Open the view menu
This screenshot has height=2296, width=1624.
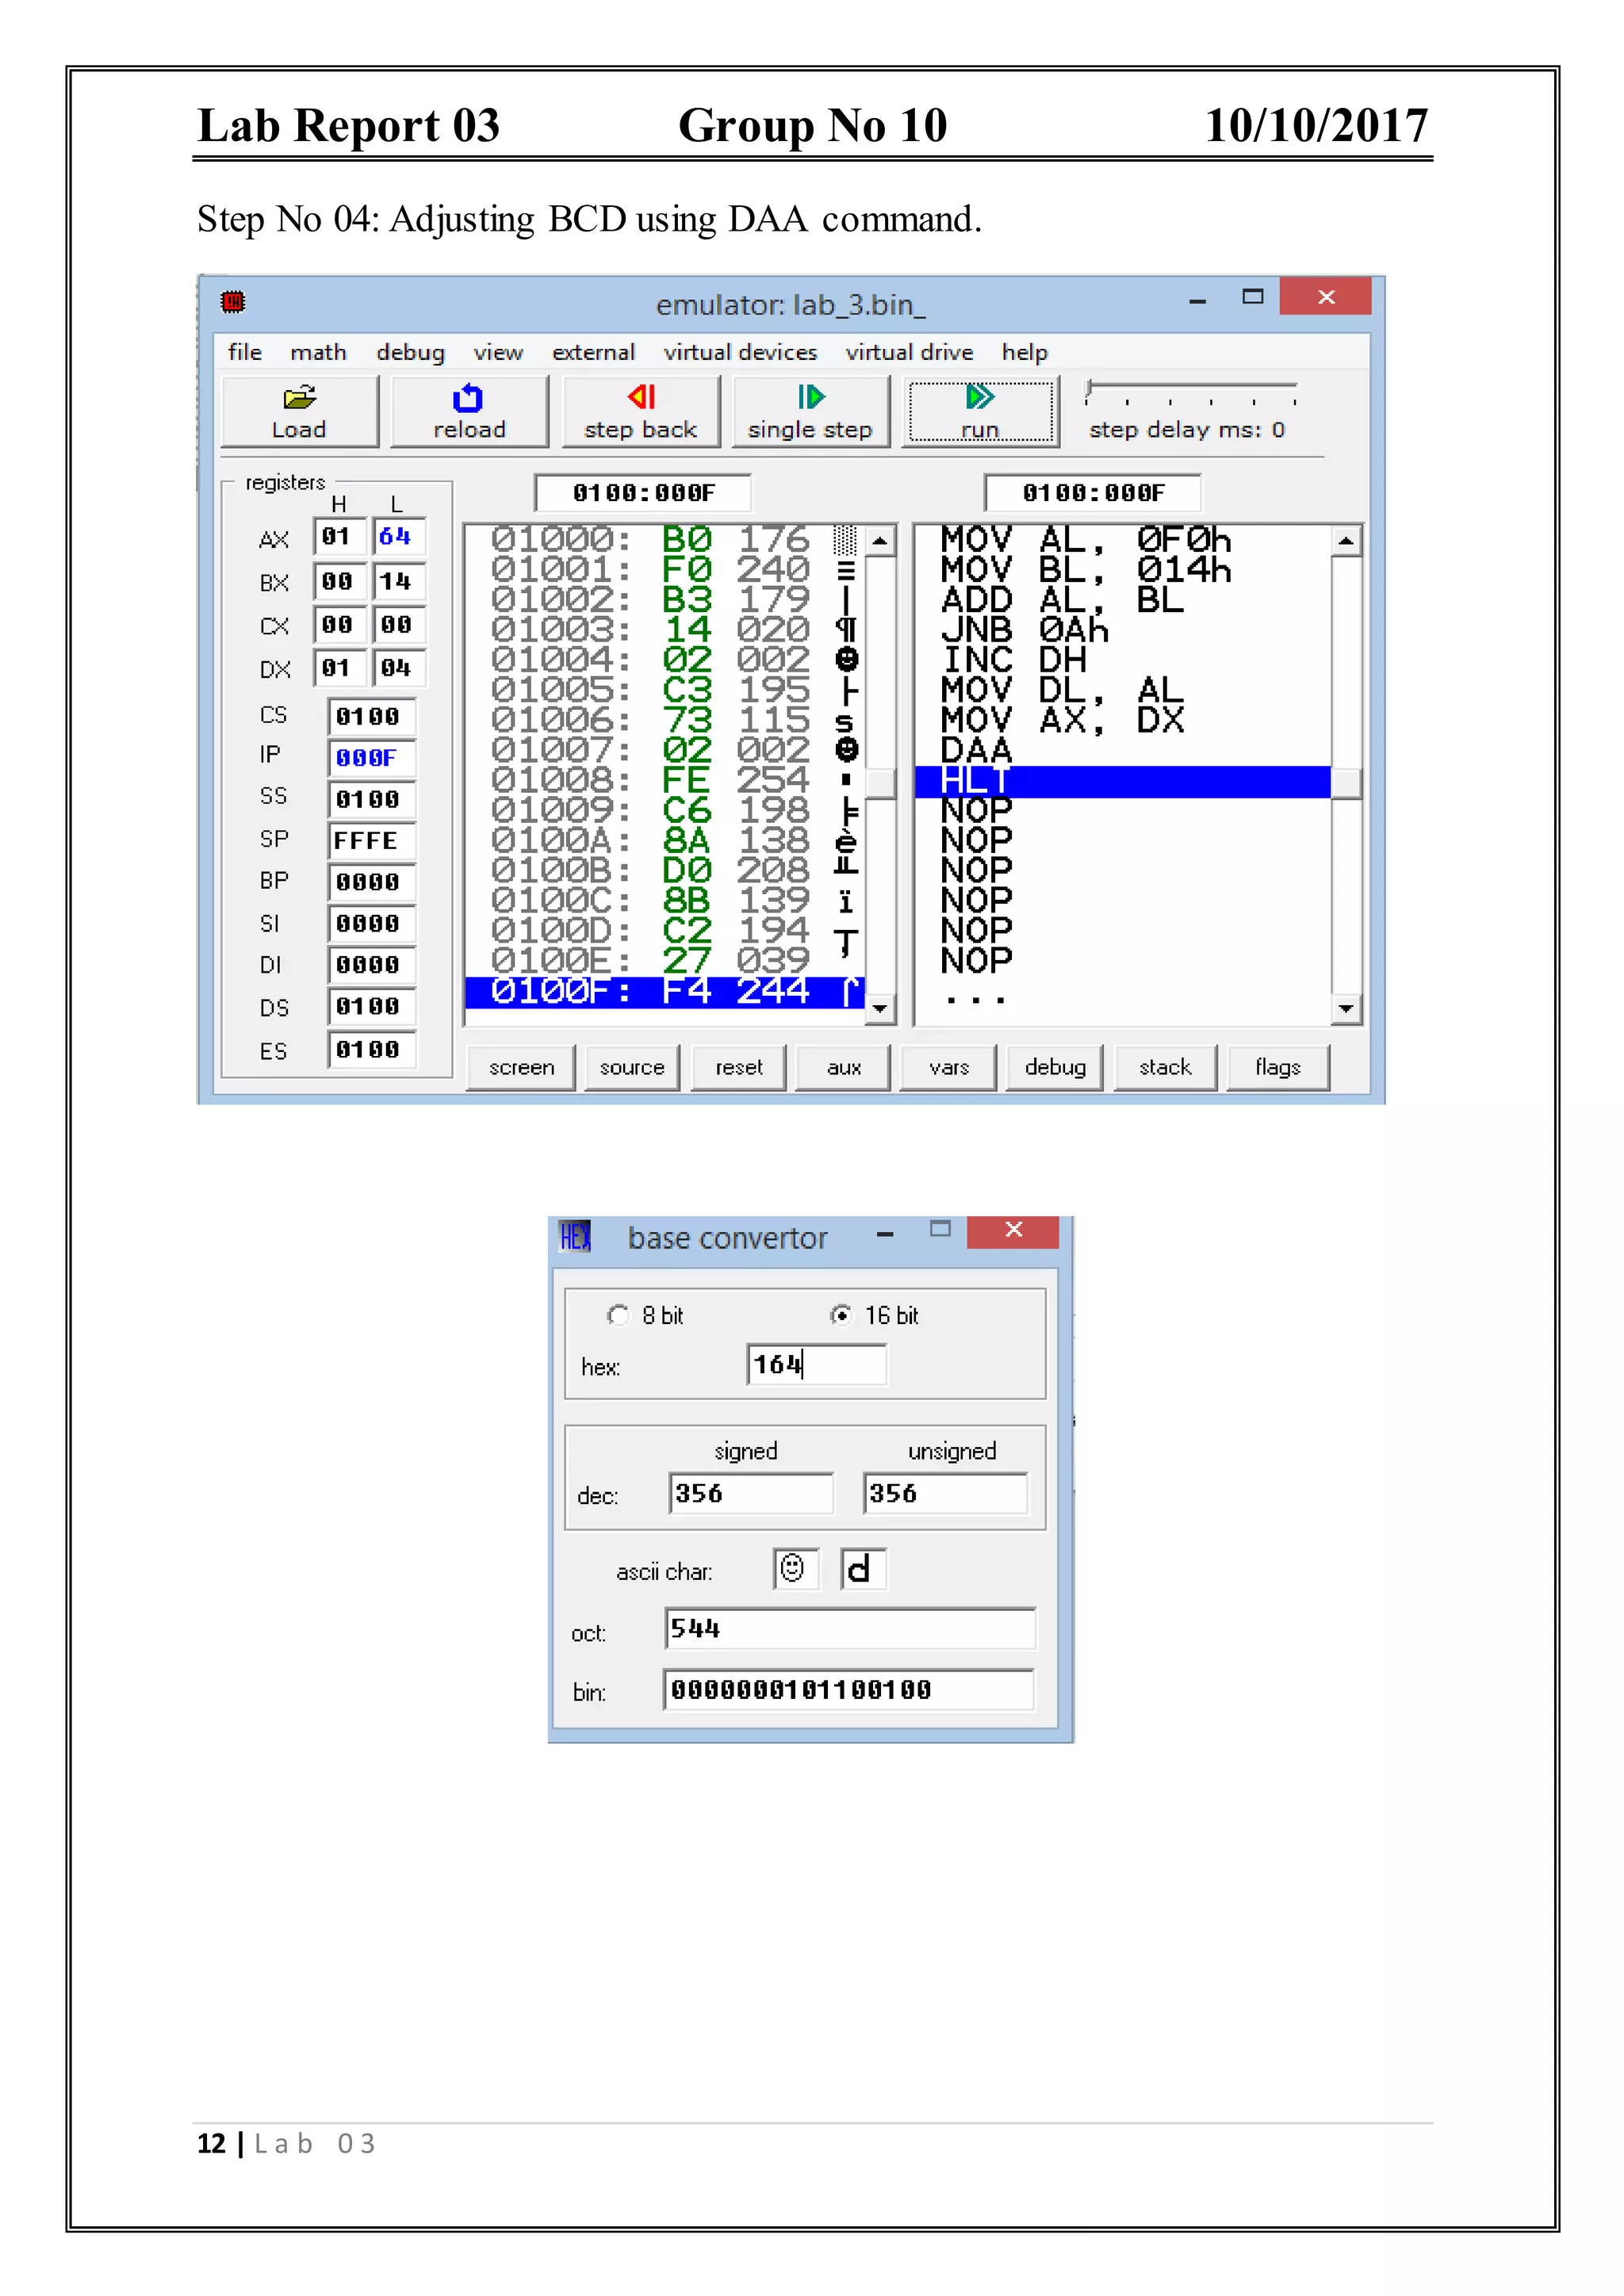click(x=498, y=352)
